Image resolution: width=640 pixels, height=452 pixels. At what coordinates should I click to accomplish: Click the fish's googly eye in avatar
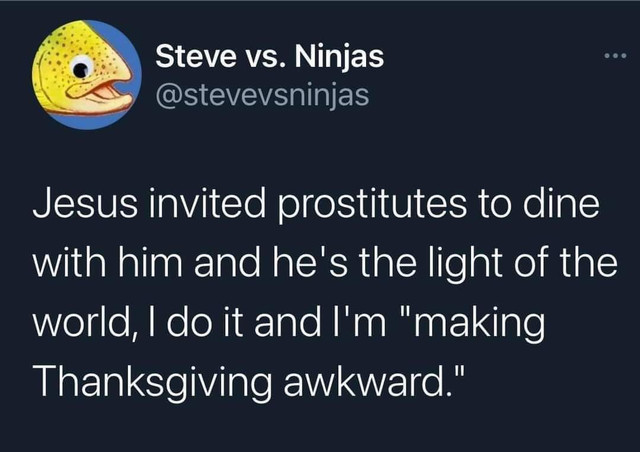point(82,67)
